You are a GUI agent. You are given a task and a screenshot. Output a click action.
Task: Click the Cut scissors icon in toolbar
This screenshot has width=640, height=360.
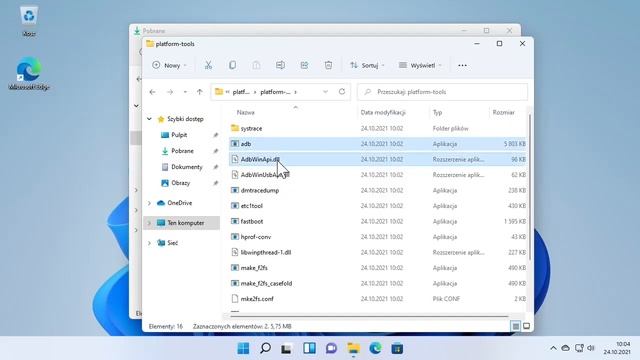pos(208,65)
